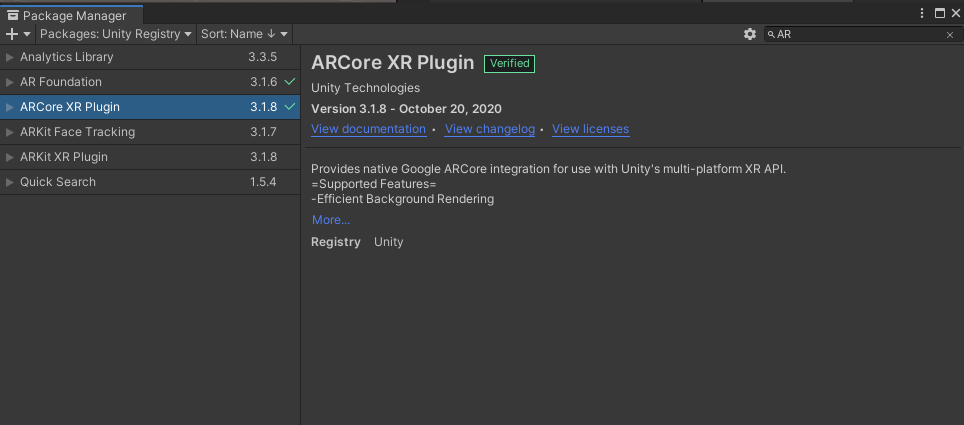
Task: Click More... to expand description
Action: (331, 220)
